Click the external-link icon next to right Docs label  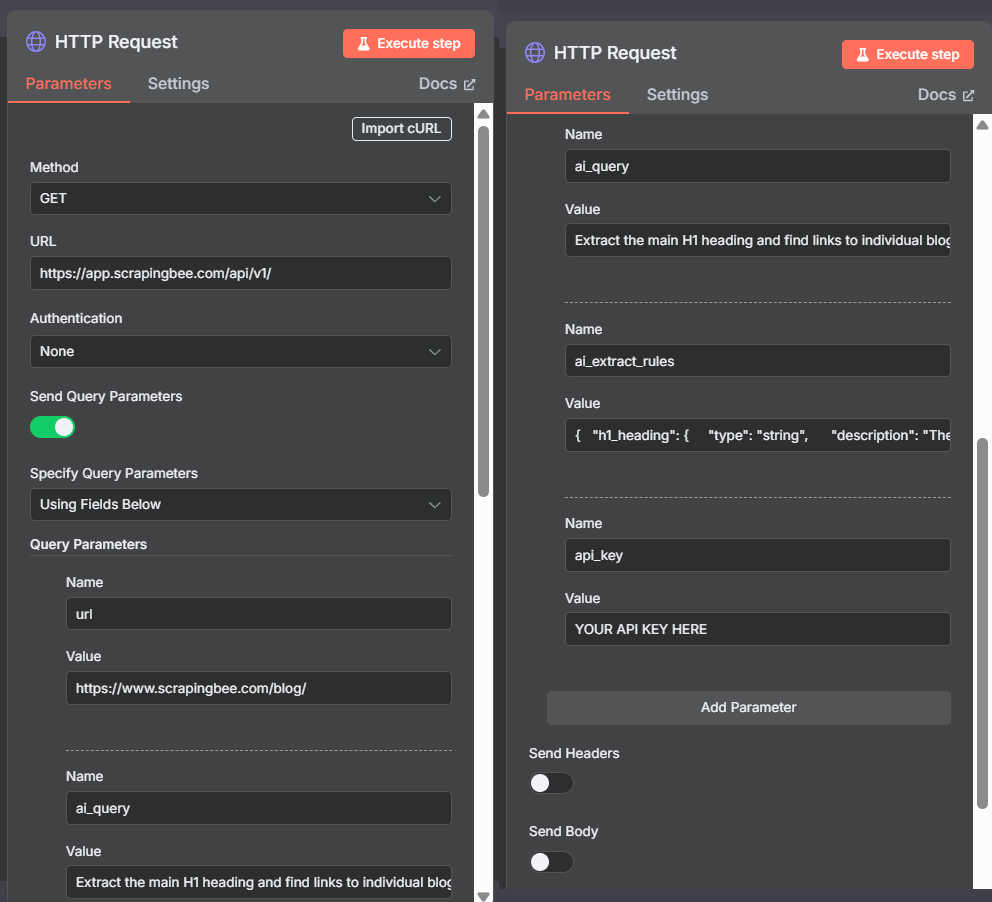969,94
